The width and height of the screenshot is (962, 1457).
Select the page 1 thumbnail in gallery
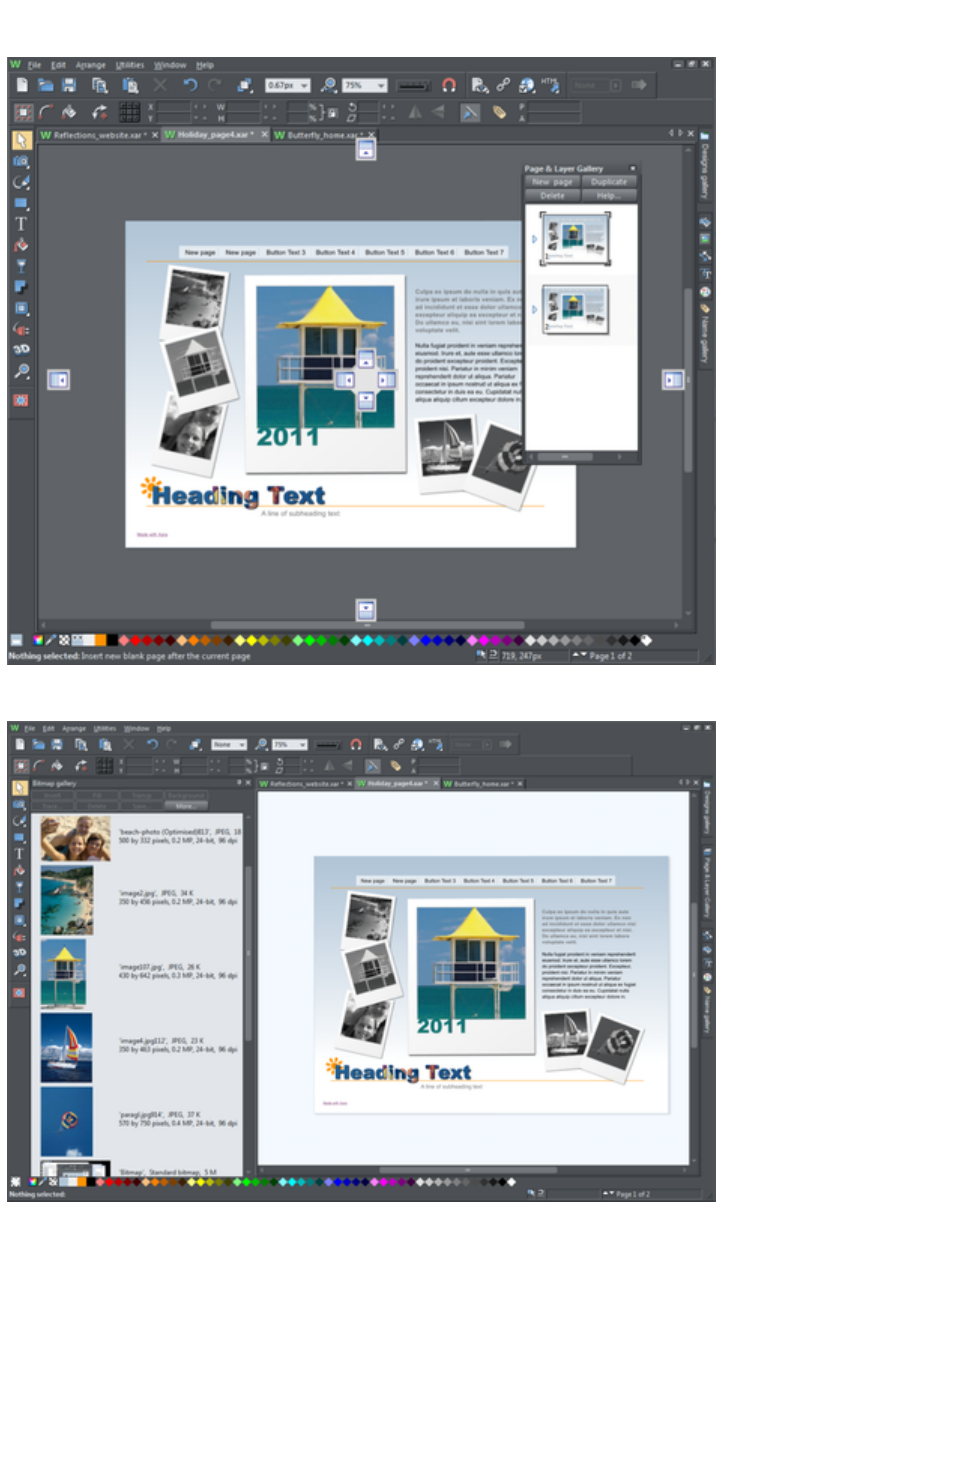[x=575, y=238]
